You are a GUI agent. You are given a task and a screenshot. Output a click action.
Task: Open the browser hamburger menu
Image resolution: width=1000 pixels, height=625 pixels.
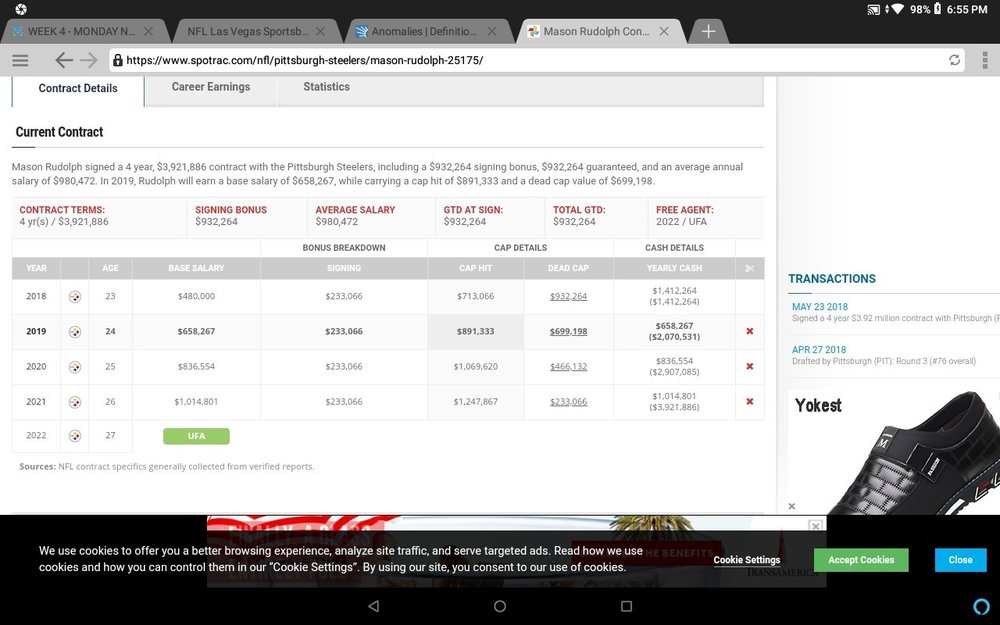click(x=20, y=60)
